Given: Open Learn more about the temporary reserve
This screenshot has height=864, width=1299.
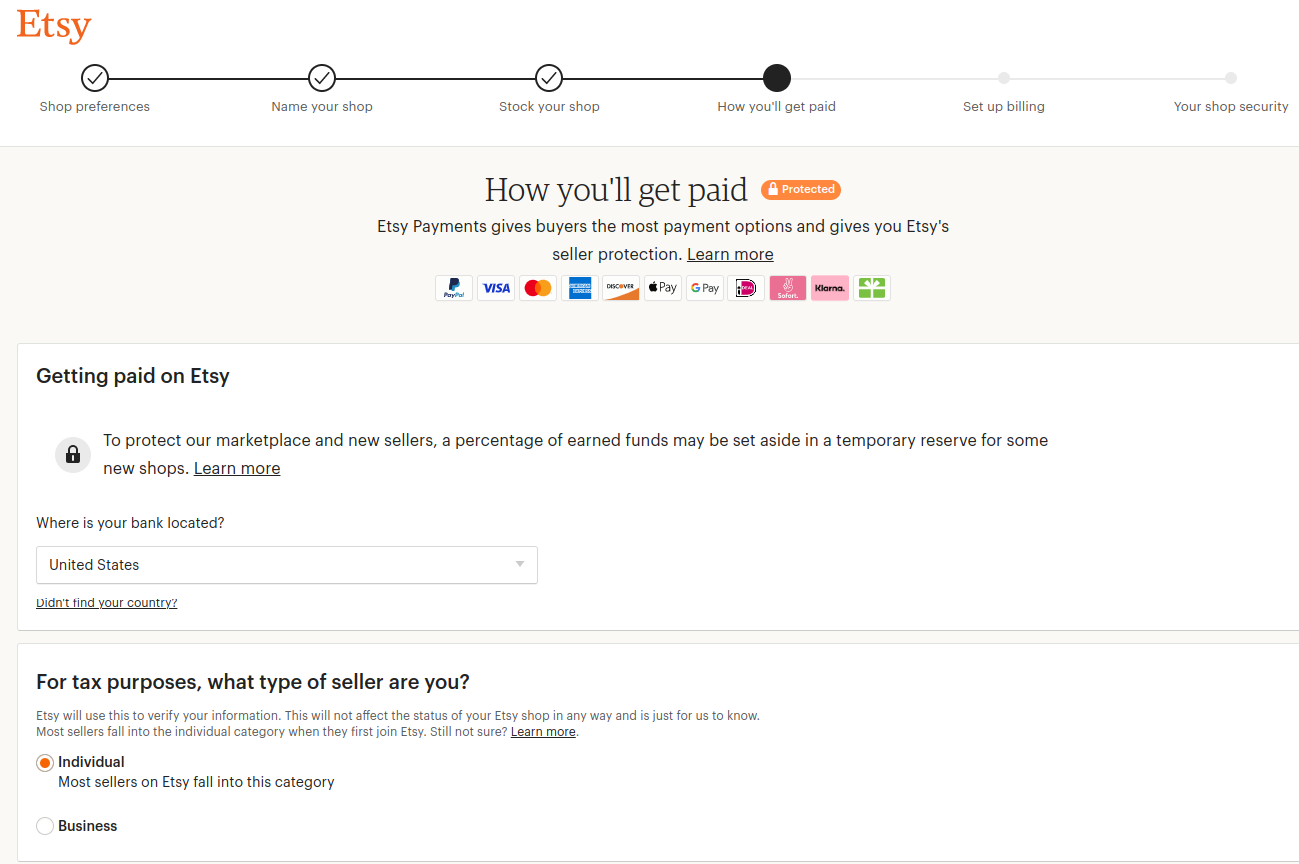Looking at the screenshot, I should 237,468.
